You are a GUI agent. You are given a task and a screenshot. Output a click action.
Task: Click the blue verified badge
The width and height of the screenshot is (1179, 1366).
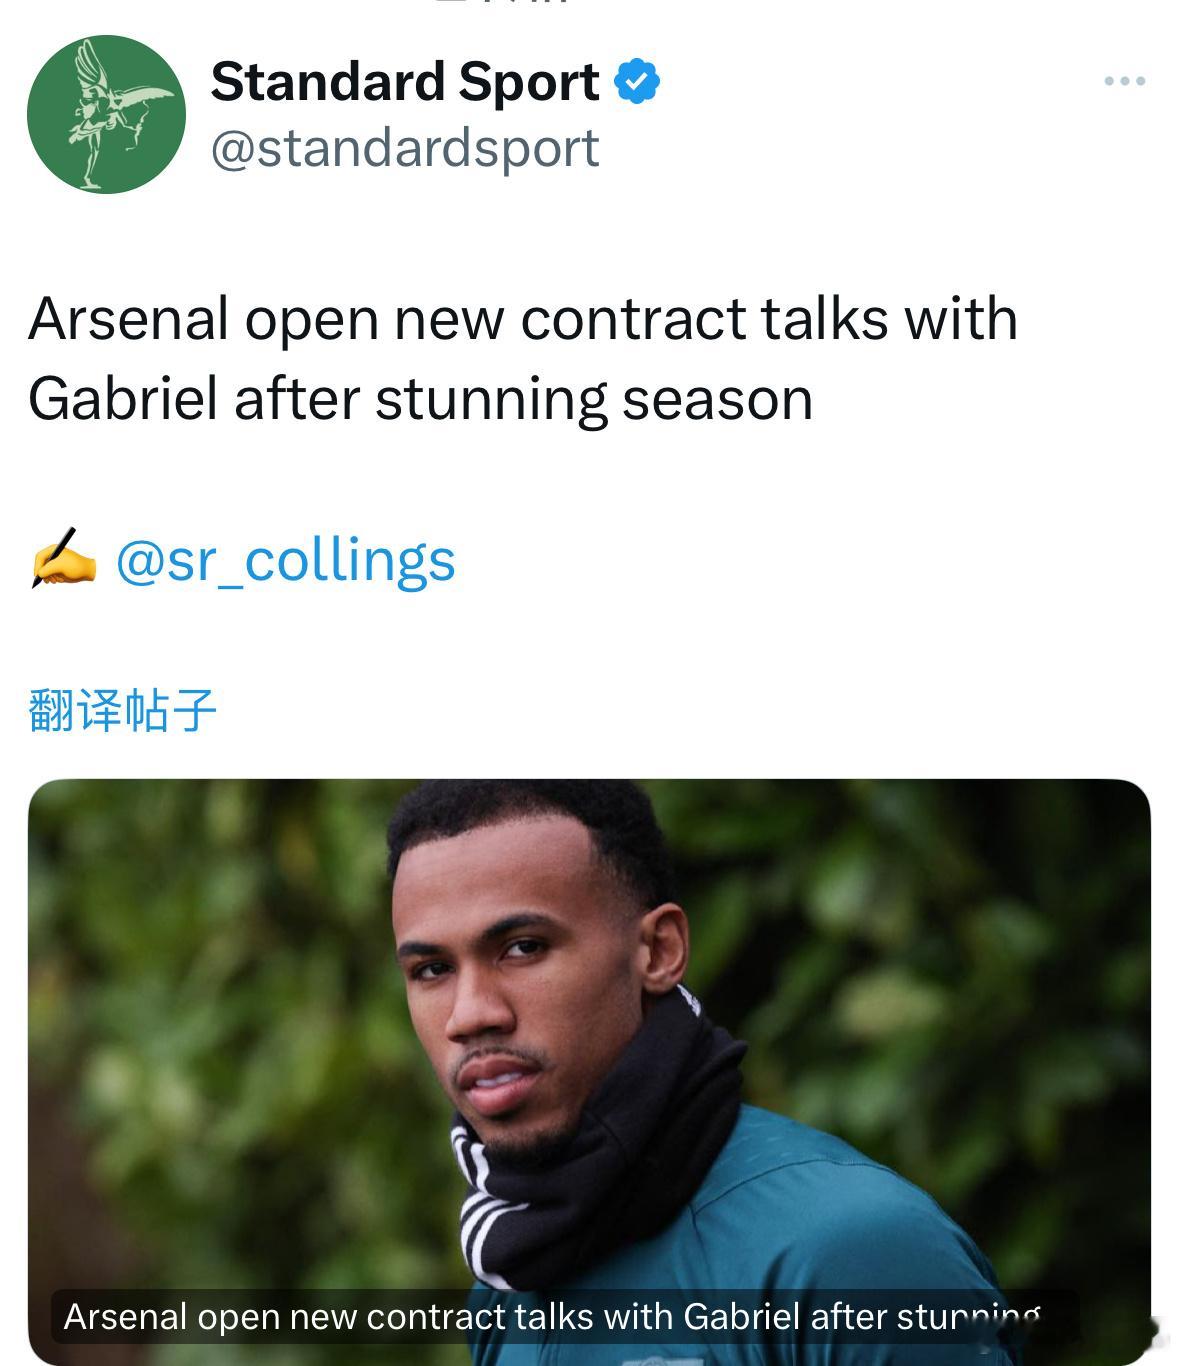pyautogui.click(x=637, y=81)
